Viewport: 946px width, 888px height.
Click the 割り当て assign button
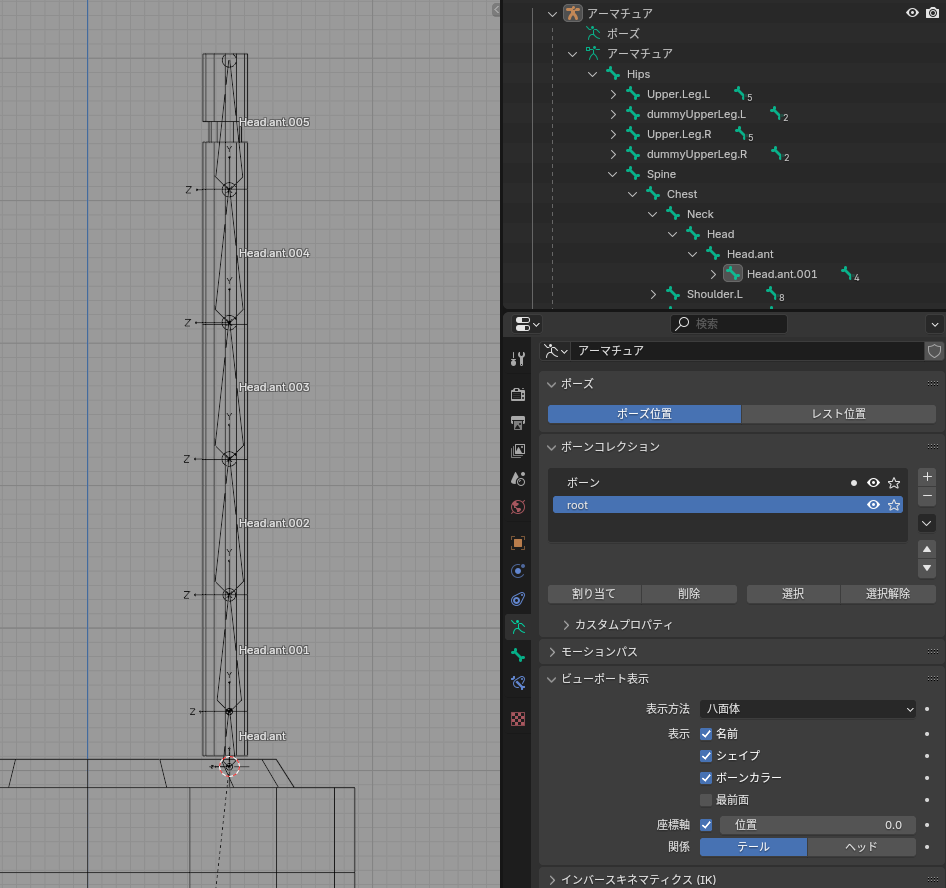pos(594,593)
